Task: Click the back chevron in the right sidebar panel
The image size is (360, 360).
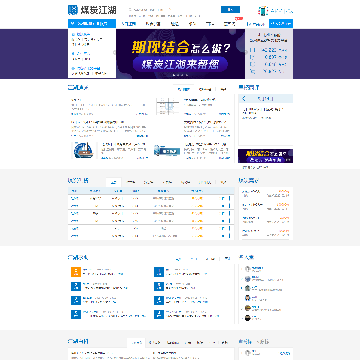Action: (244, 98)
